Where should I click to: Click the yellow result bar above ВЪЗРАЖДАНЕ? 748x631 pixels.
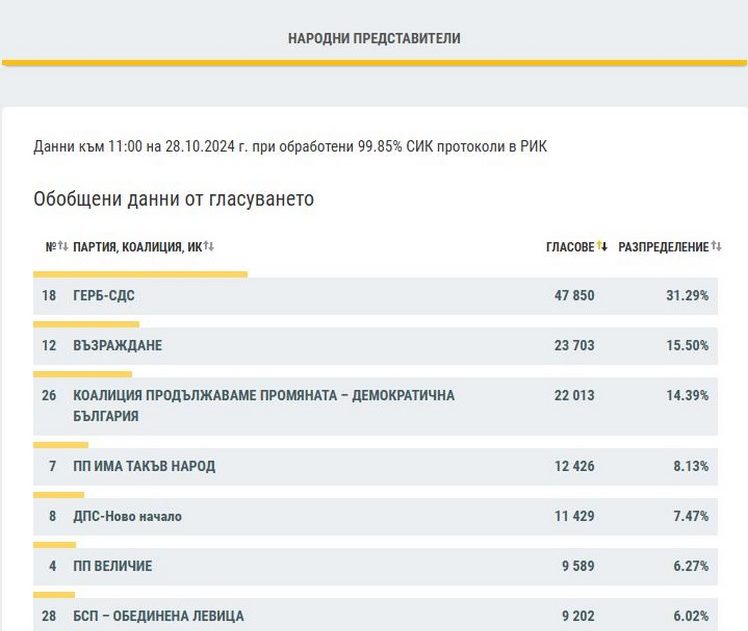pos(86,324)
